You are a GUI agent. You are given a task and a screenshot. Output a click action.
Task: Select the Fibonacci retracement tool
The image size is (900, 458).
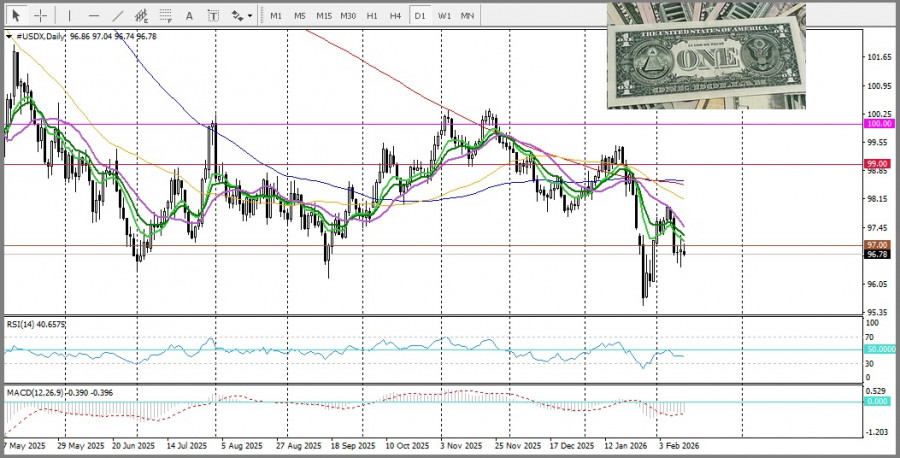pos(166,16)
